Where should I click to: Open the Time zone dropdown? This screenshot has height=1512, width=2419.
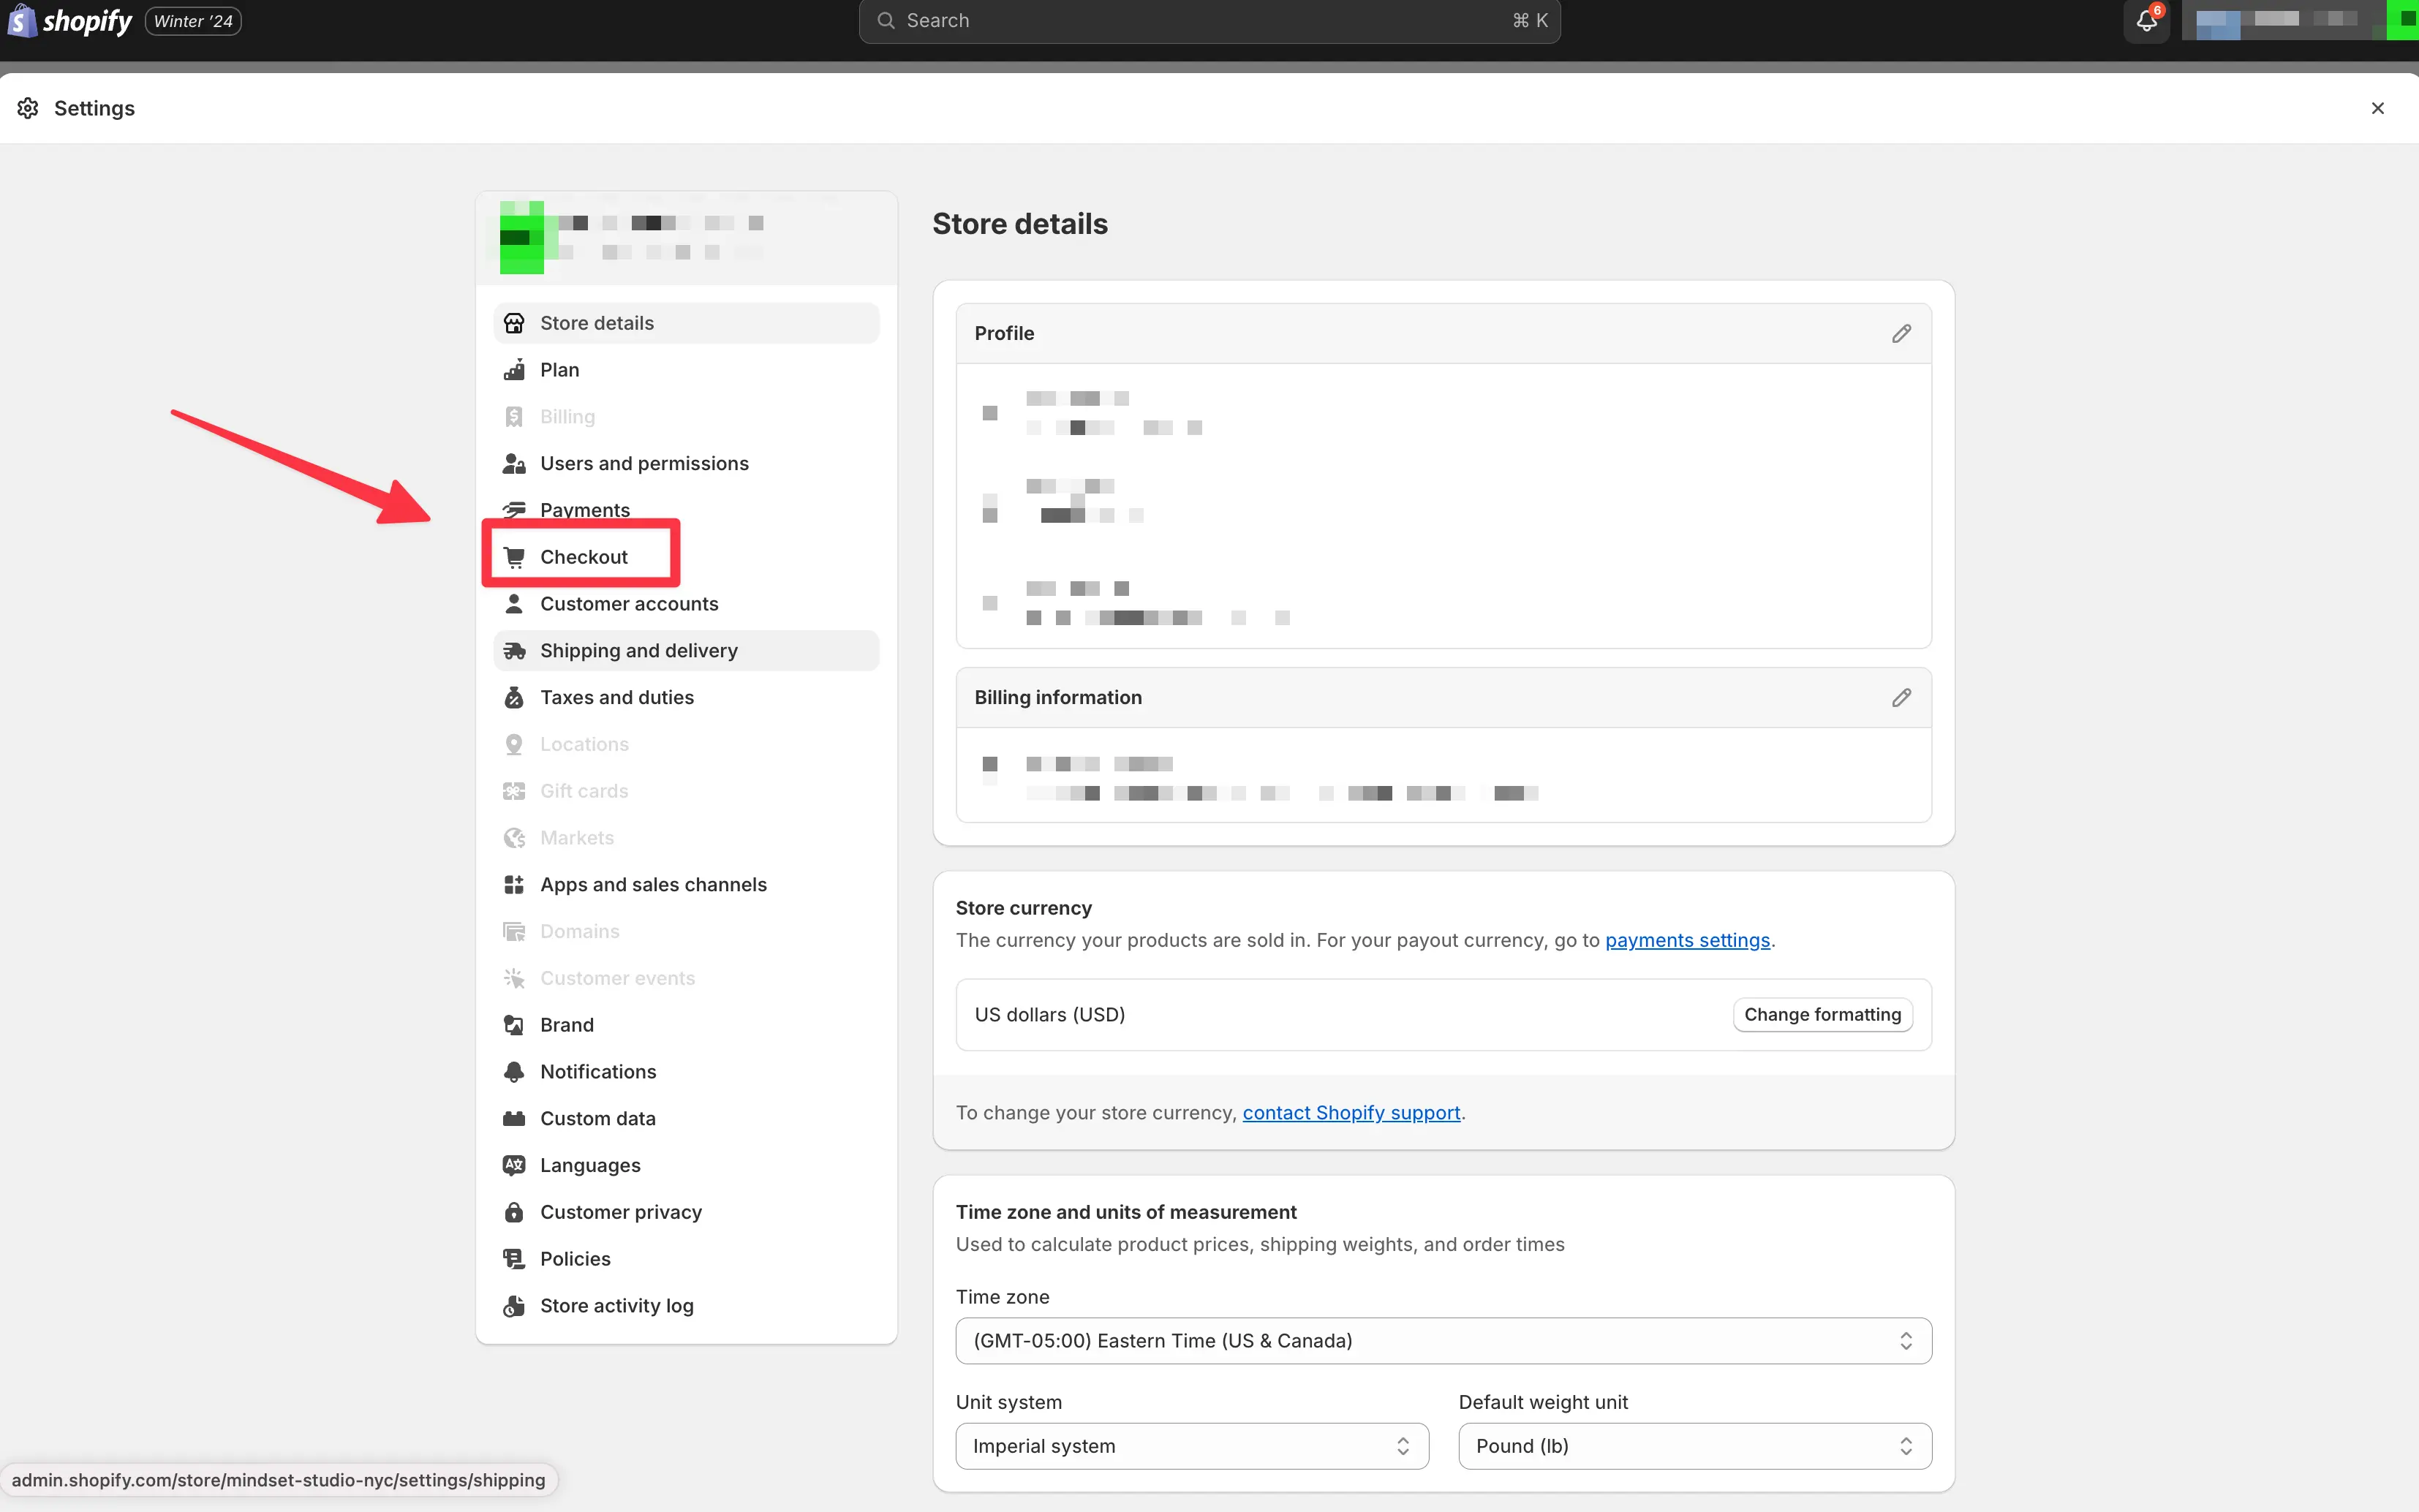1443,1340
